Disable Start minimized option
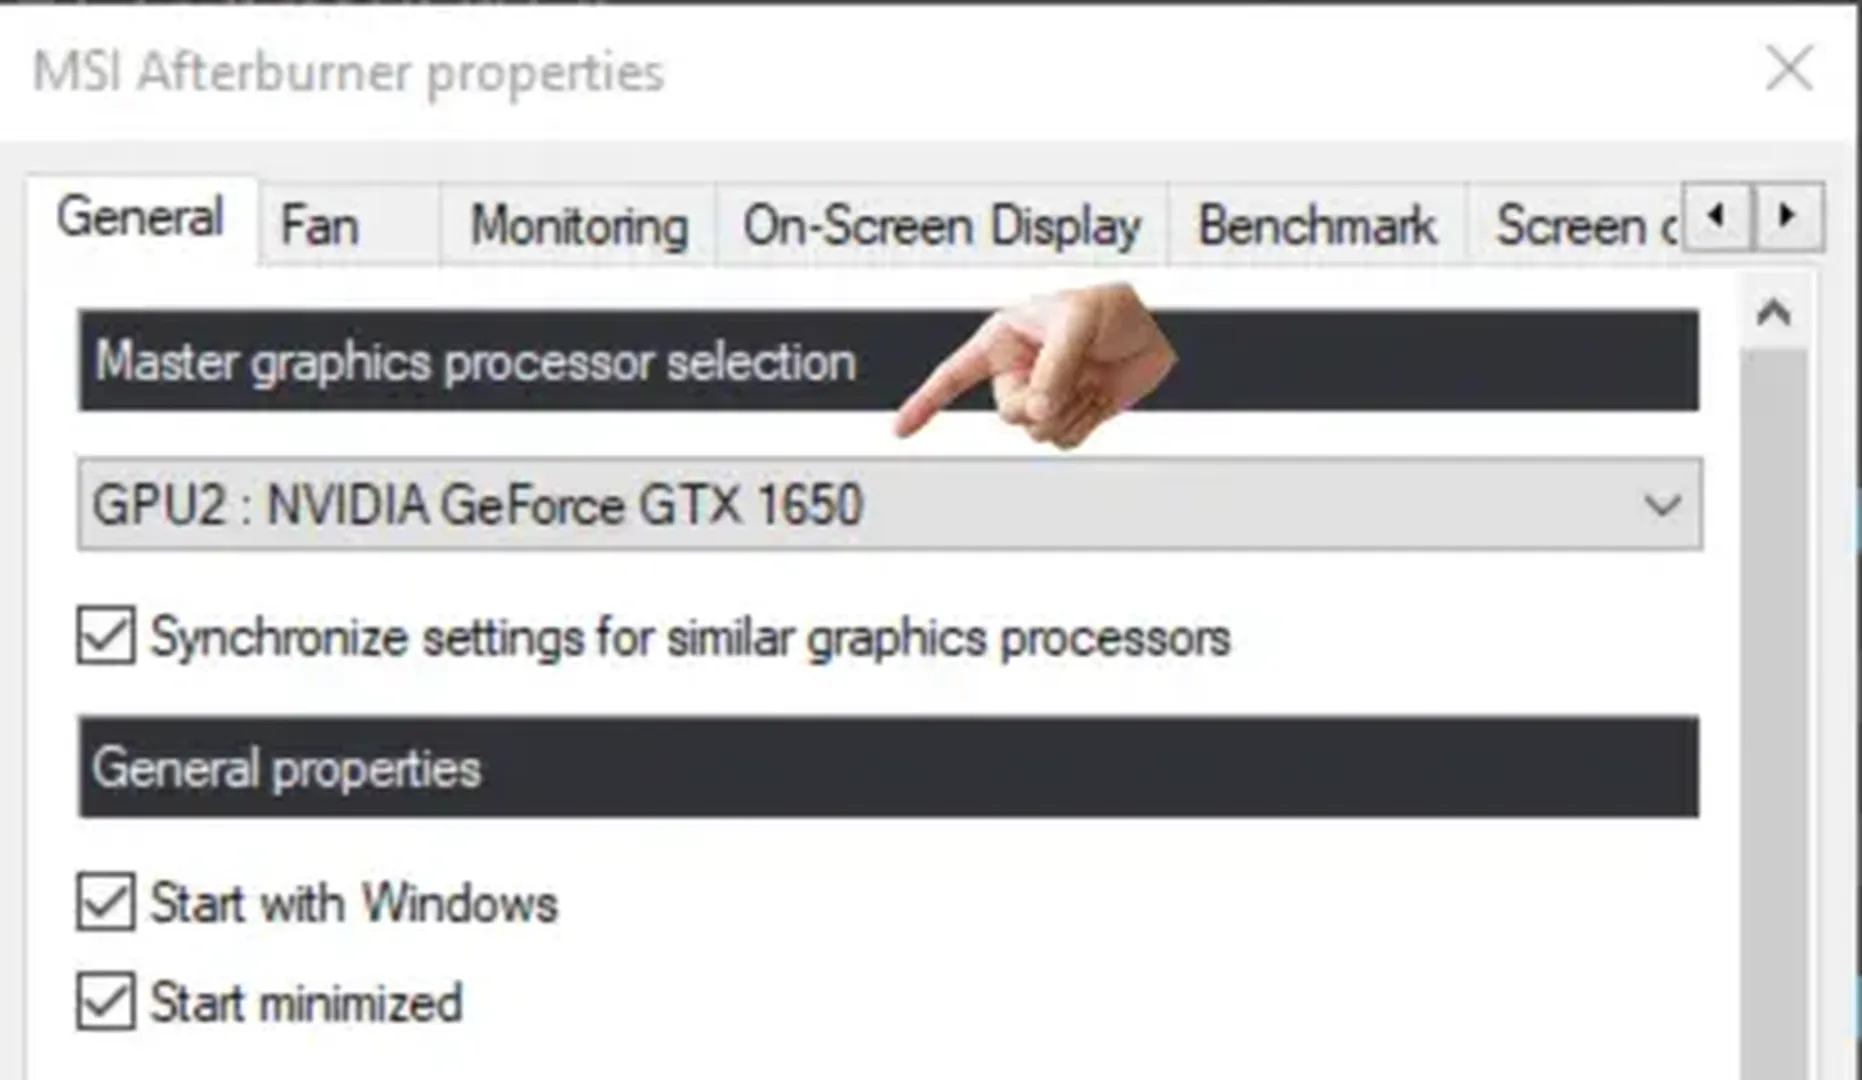 pos(103,1000)
